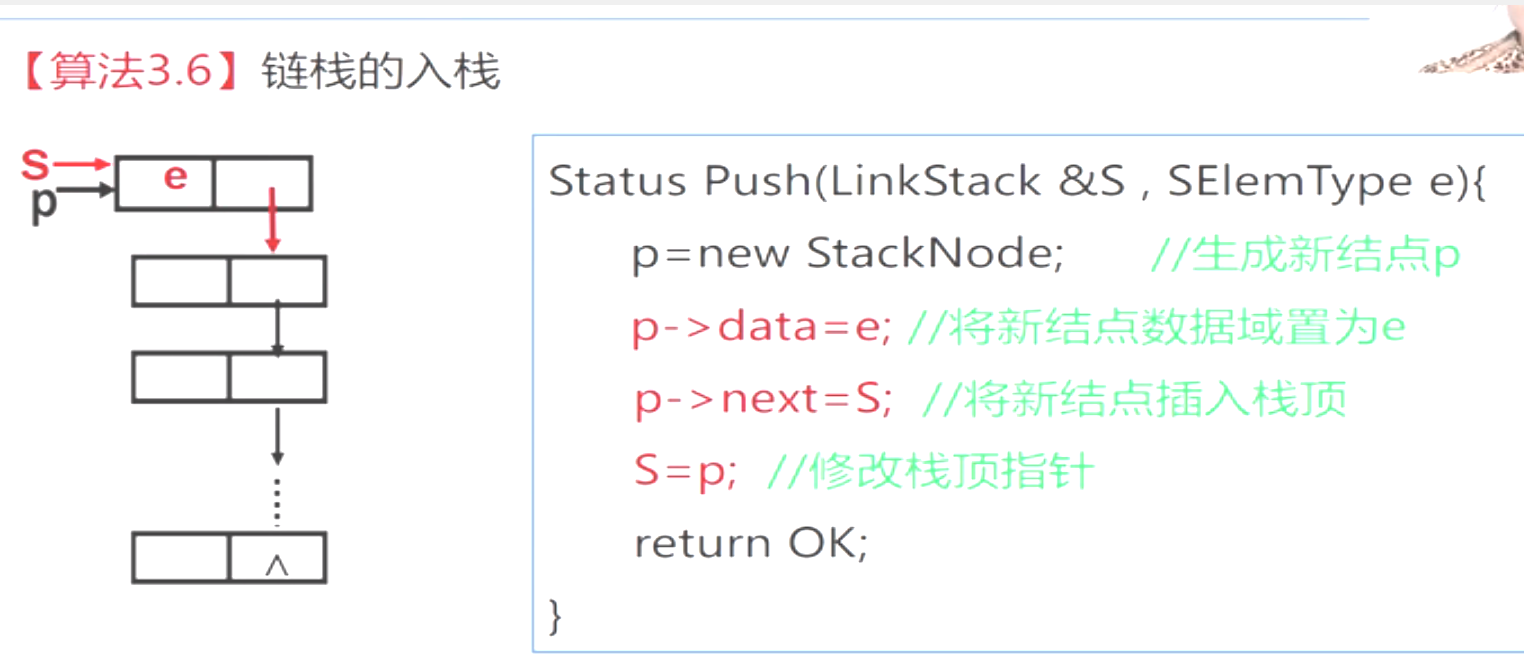The image size is (1524, 663).
Task: Click the comment 修改栈顶指针
Action: (x=930, y=472)
